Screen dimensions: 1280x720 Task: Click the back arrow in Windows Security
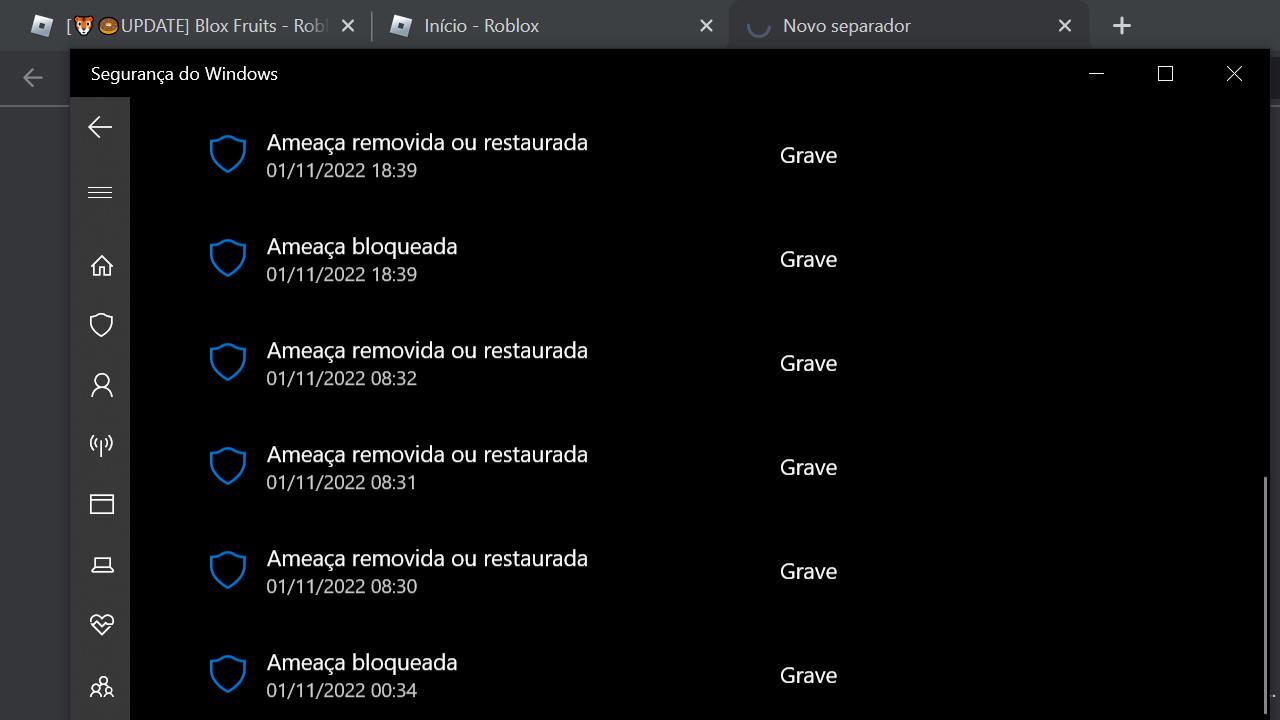(x=100, y=127)
